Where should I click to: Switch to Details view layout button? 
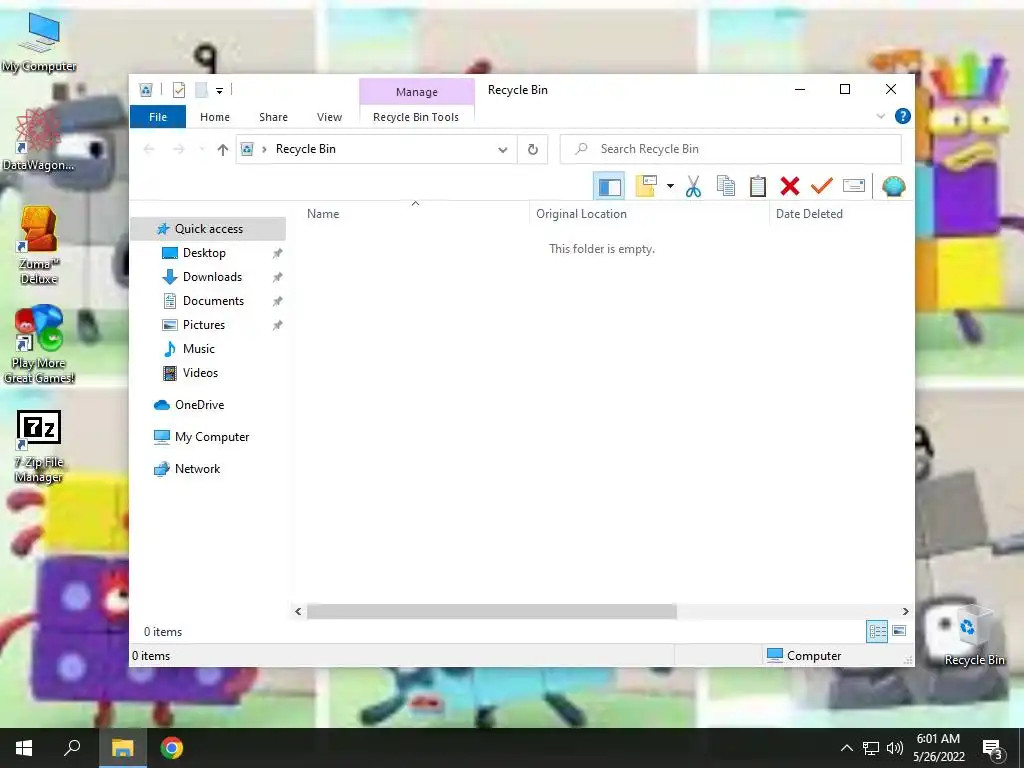(877, 631)
